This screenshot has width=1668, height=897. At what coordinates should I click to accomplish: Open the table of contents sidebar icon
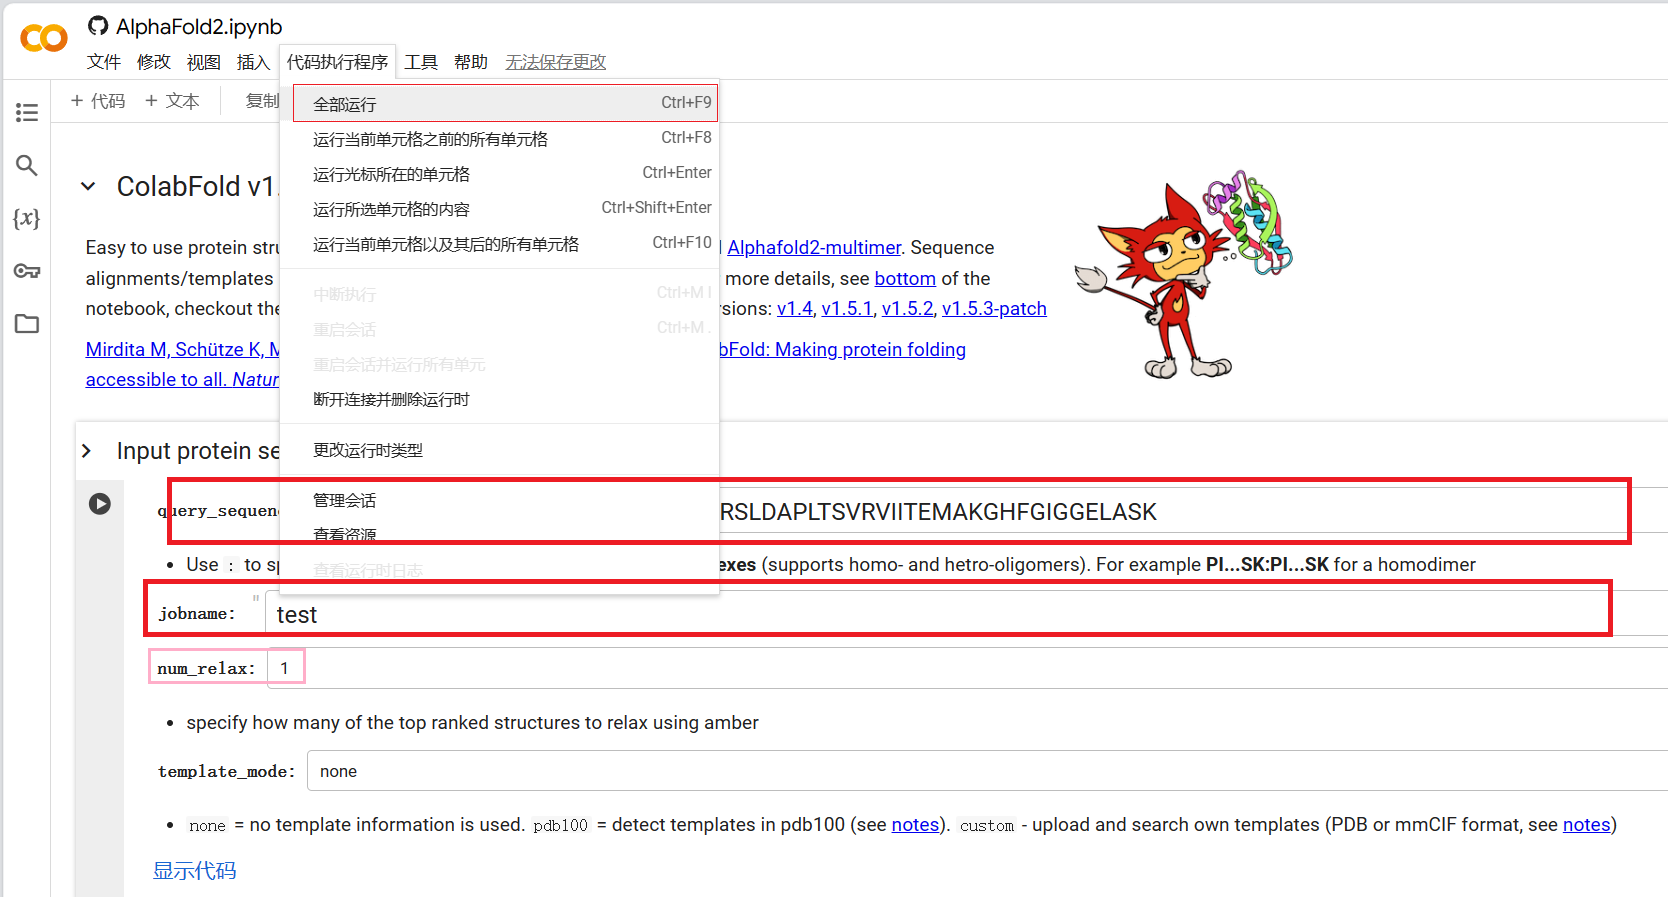point(27,112)
